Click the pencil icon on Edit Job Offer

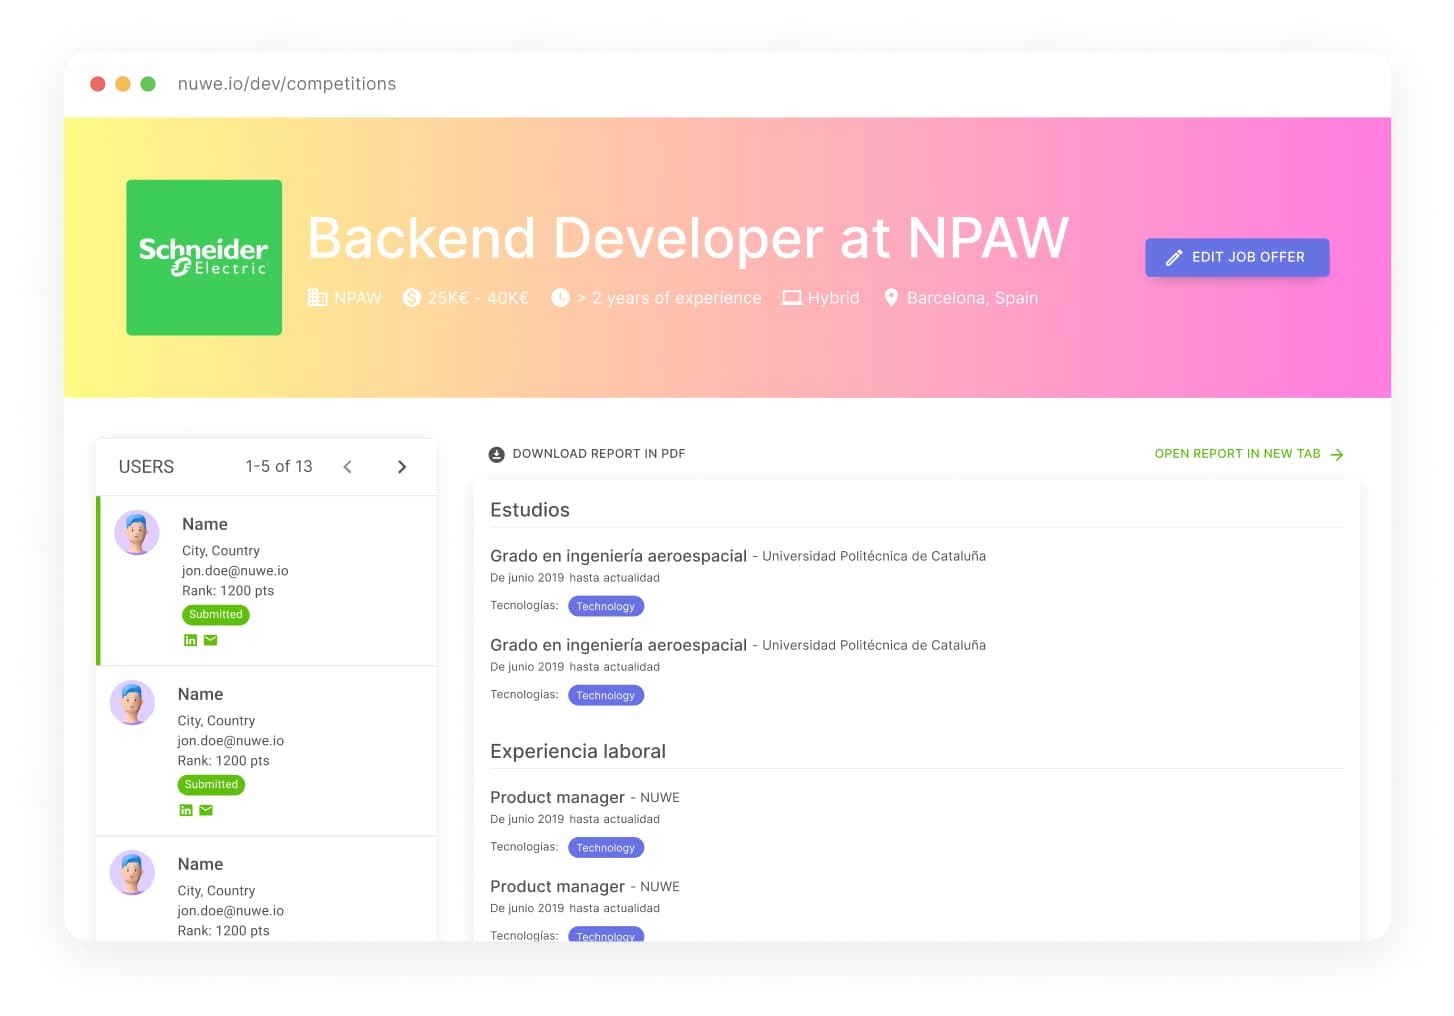click(x=1174, y=257)
